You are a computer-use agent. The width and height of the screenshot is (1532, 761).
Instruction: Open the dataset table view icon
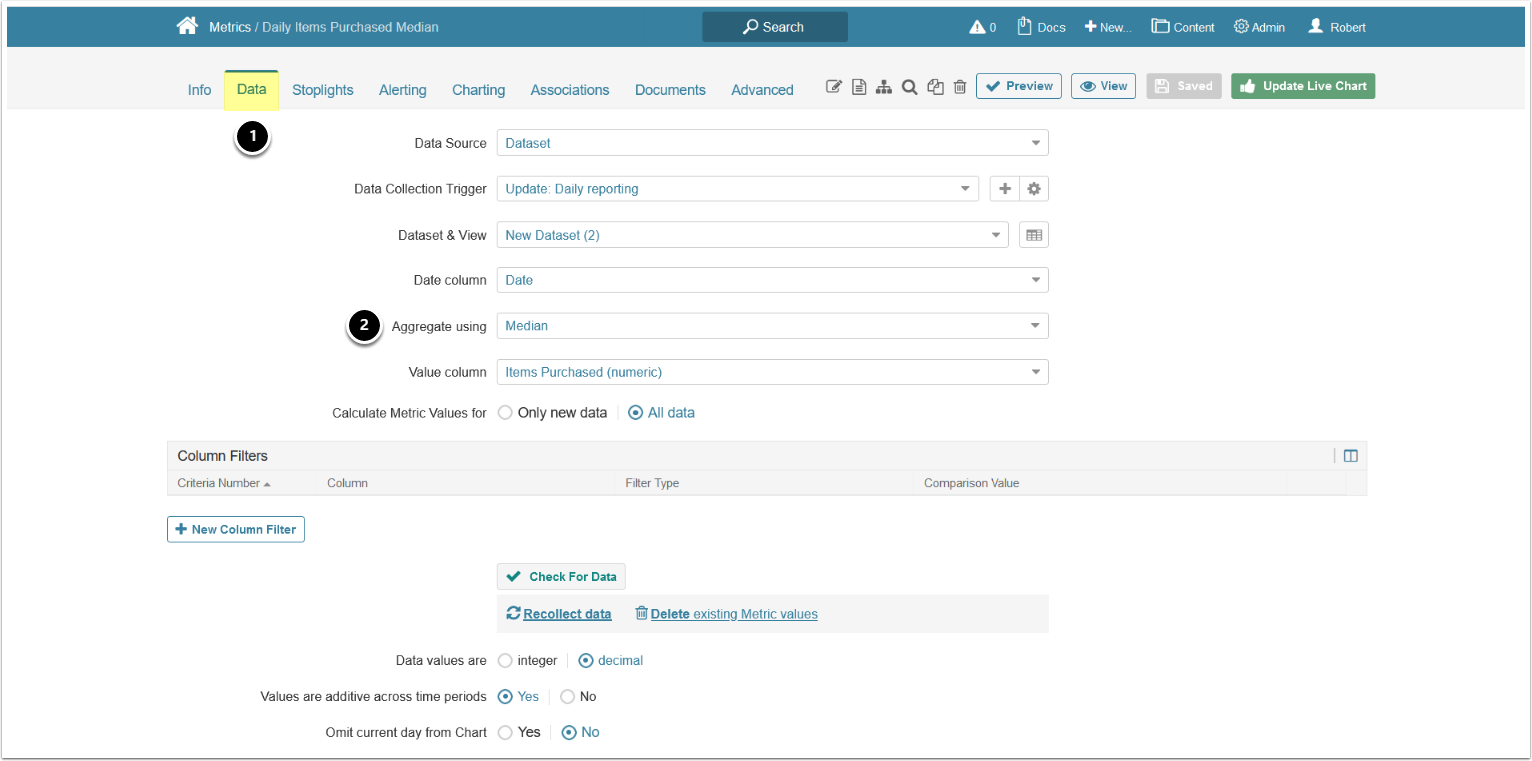pyautogui.click(x=1034, y=235)
